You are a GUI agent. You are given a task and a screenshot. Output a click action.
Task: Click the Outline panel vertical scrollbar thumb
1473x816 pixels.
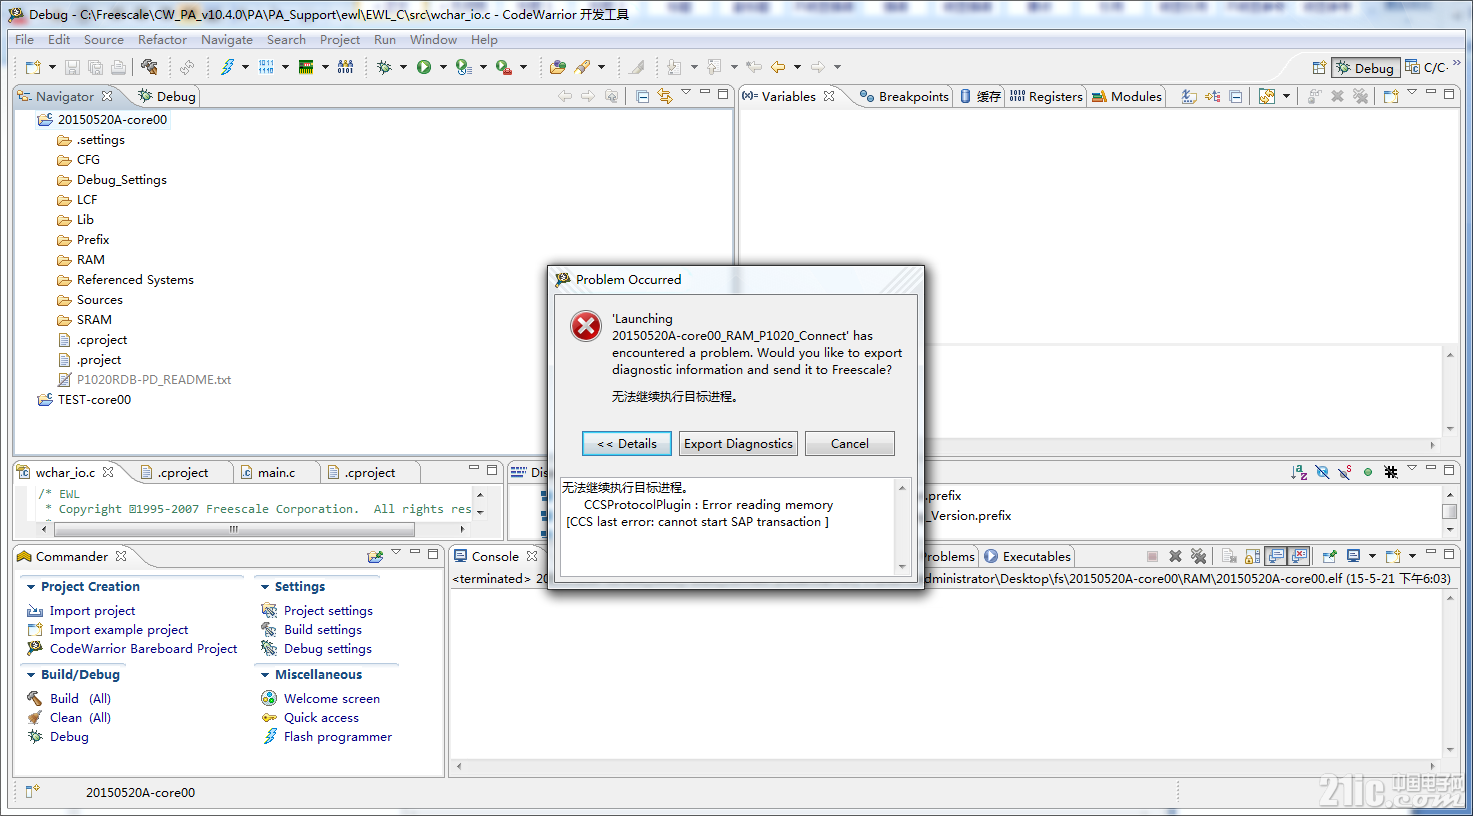pos(1449,511)
